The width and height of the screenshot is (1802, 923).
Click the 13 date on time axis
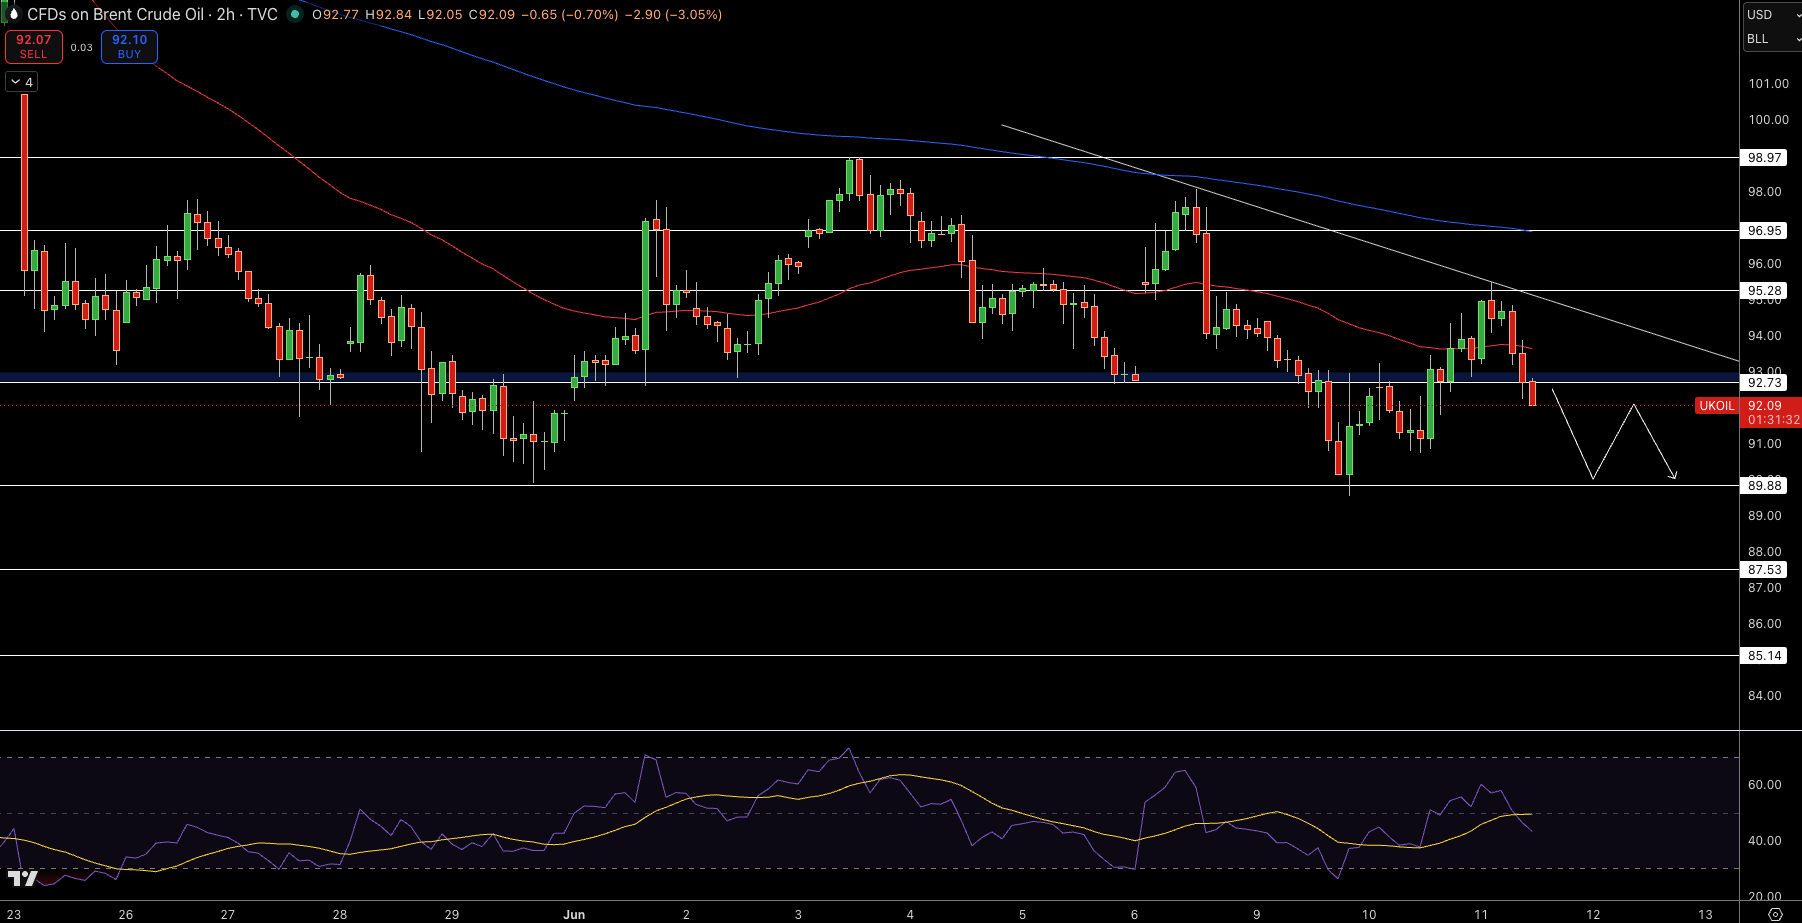(1705, 914)
